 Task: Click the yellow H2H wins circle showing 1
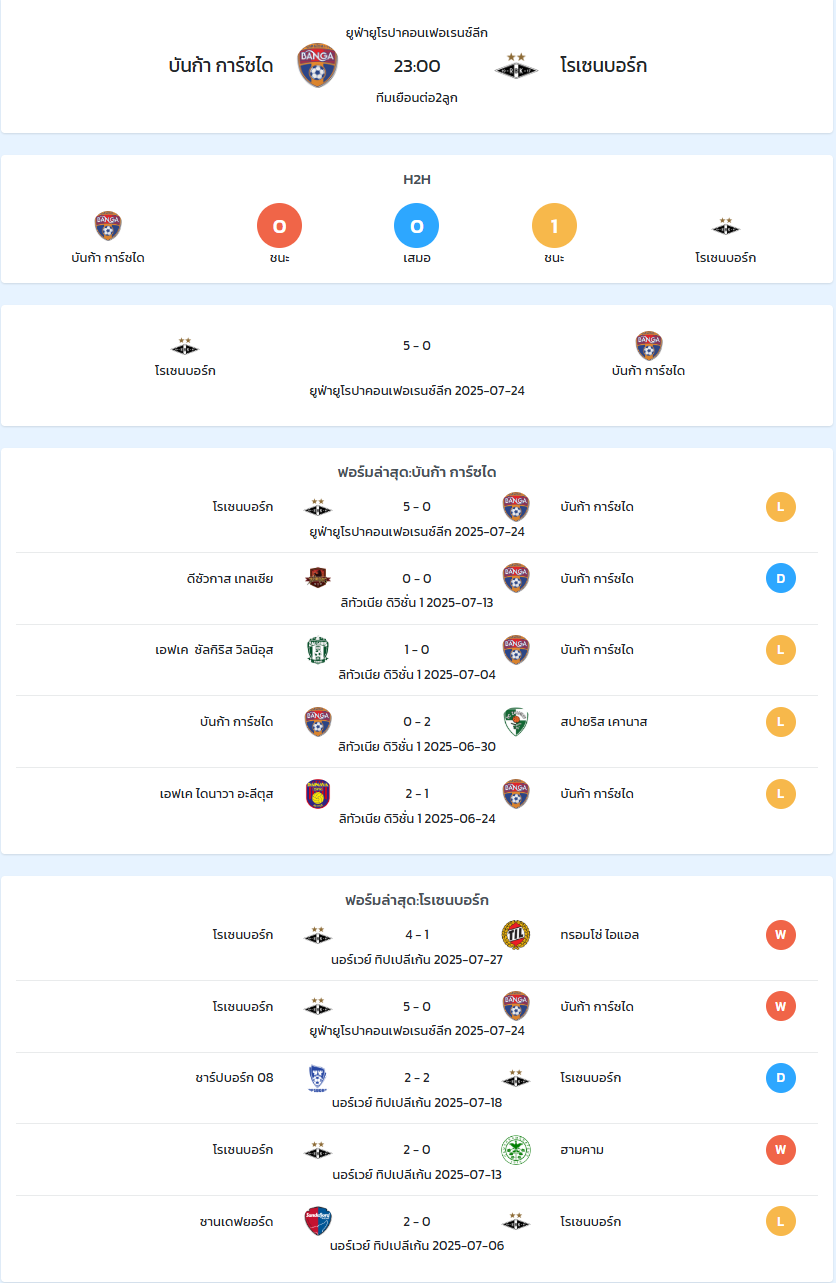(555, 226)
